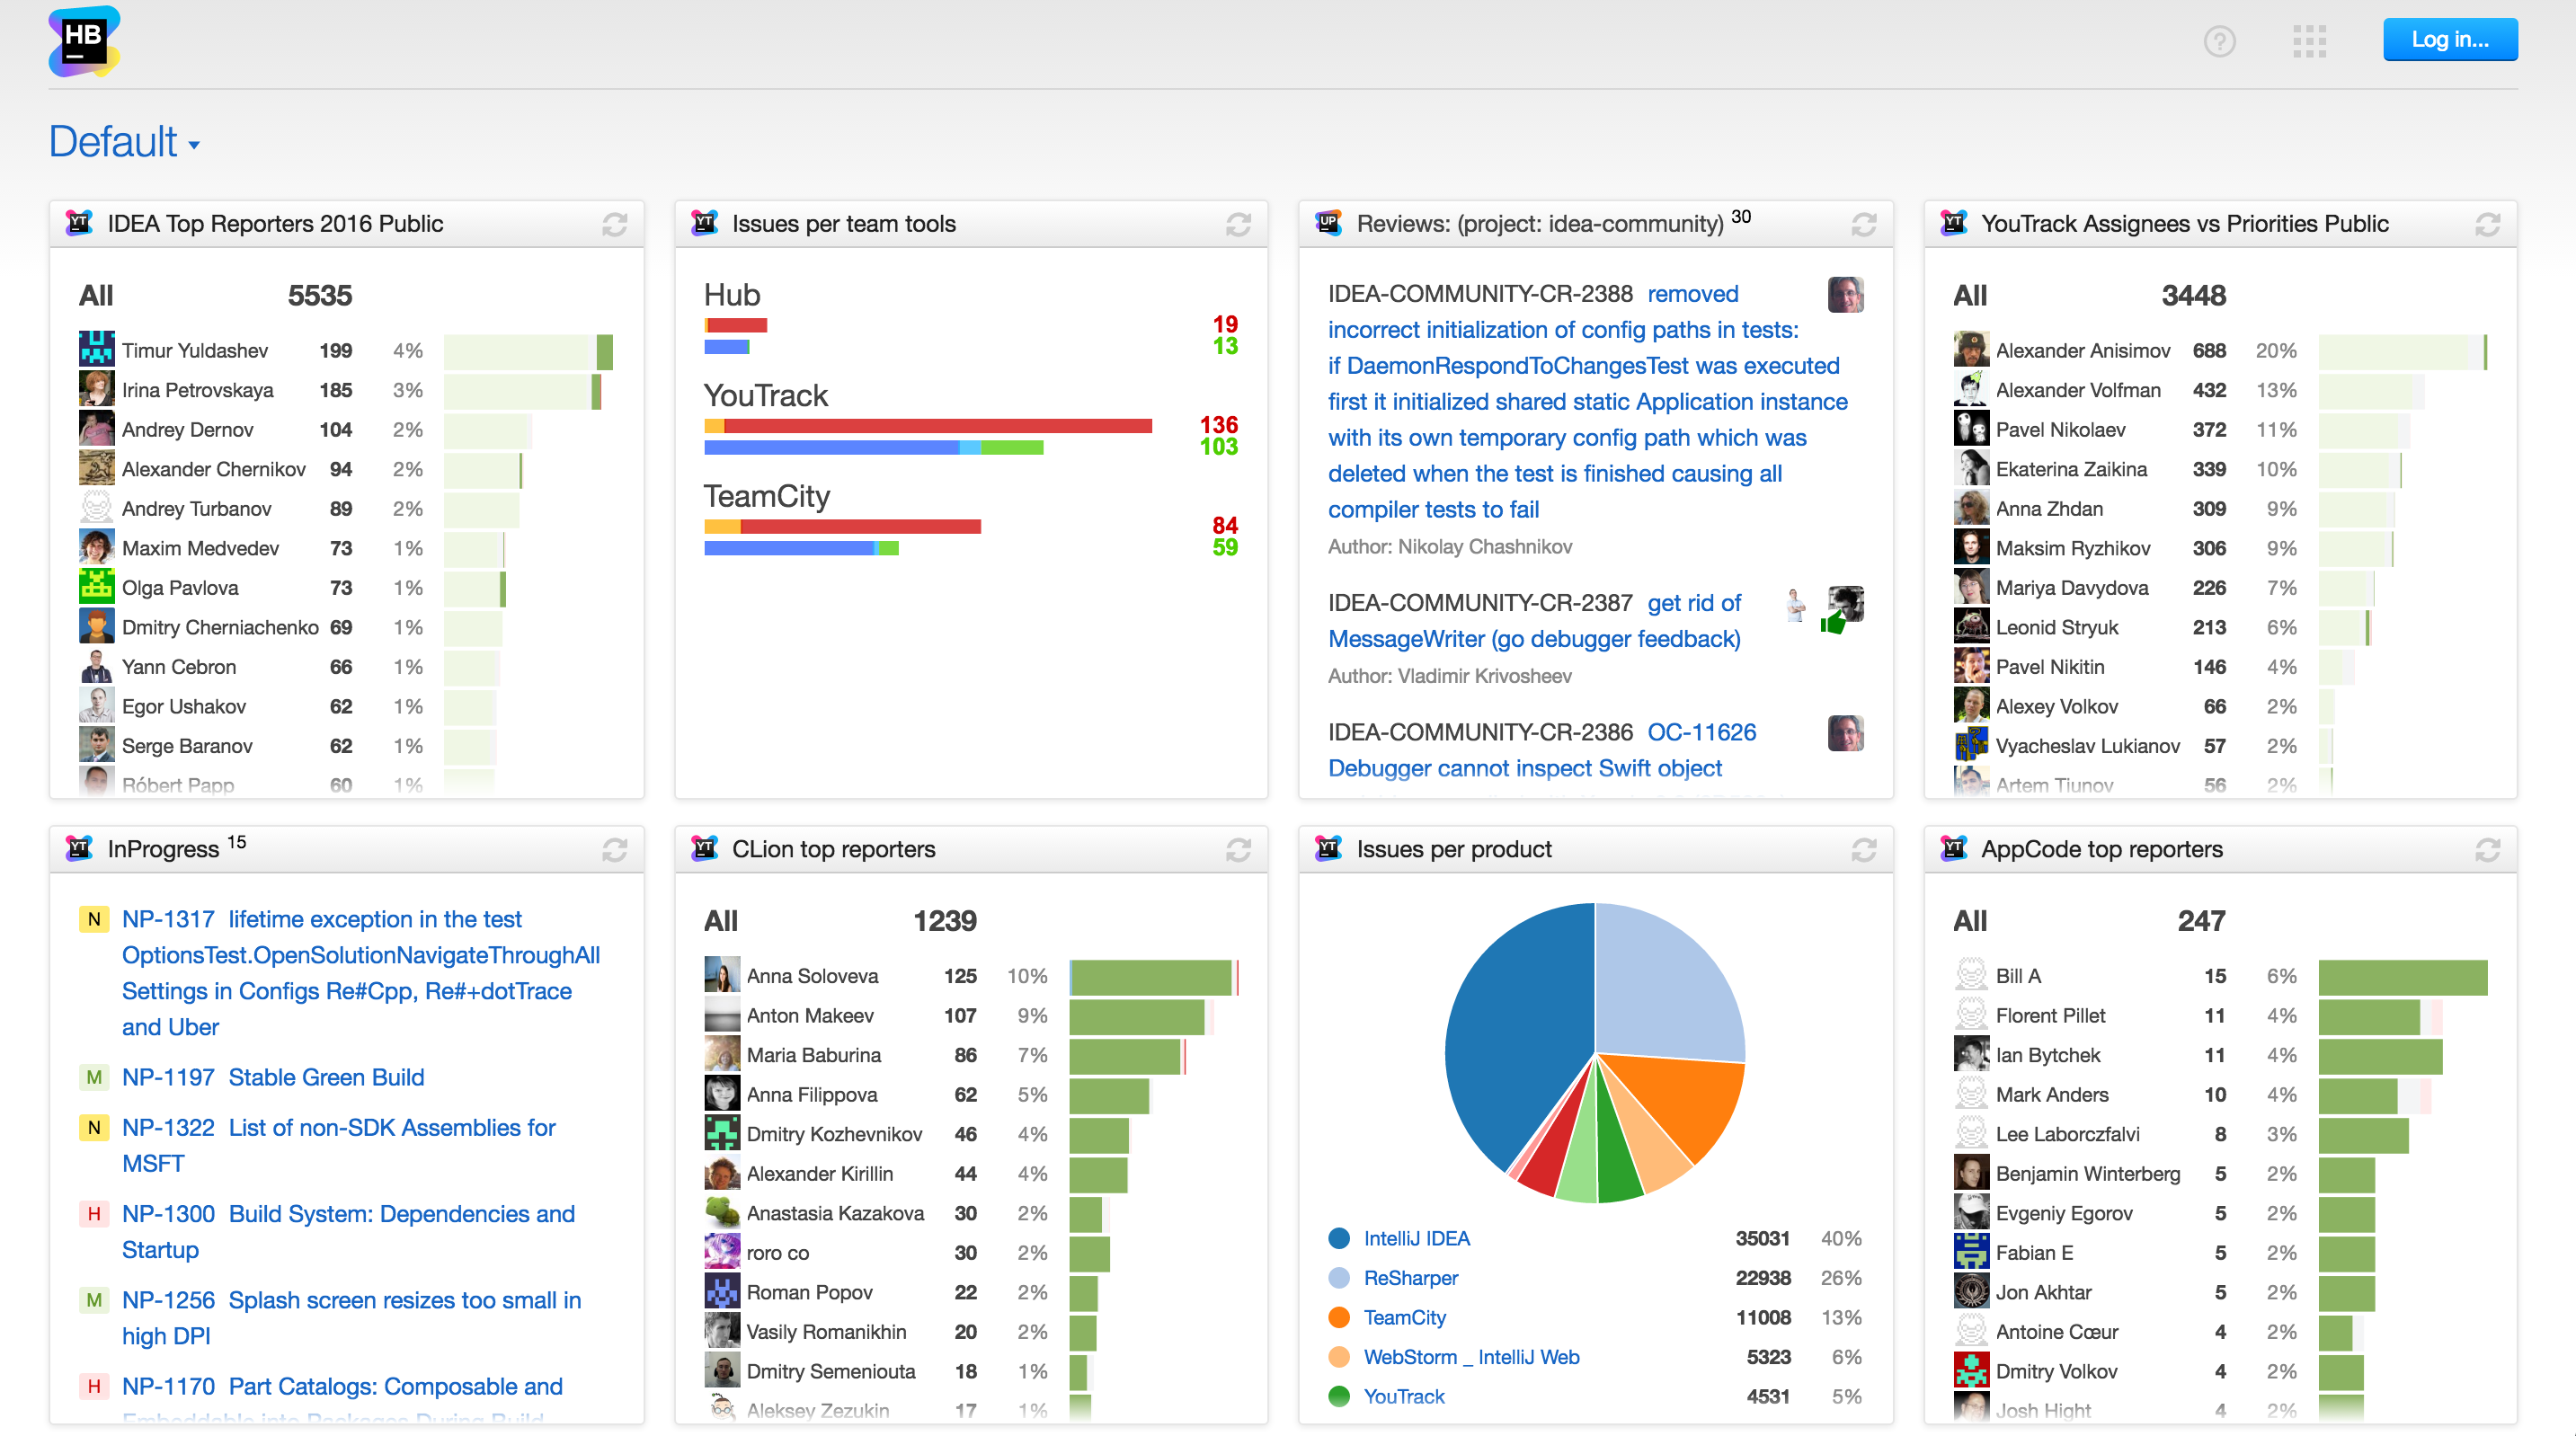Click ReSharper legend link
2576x1436 pixels.
1410,1278
